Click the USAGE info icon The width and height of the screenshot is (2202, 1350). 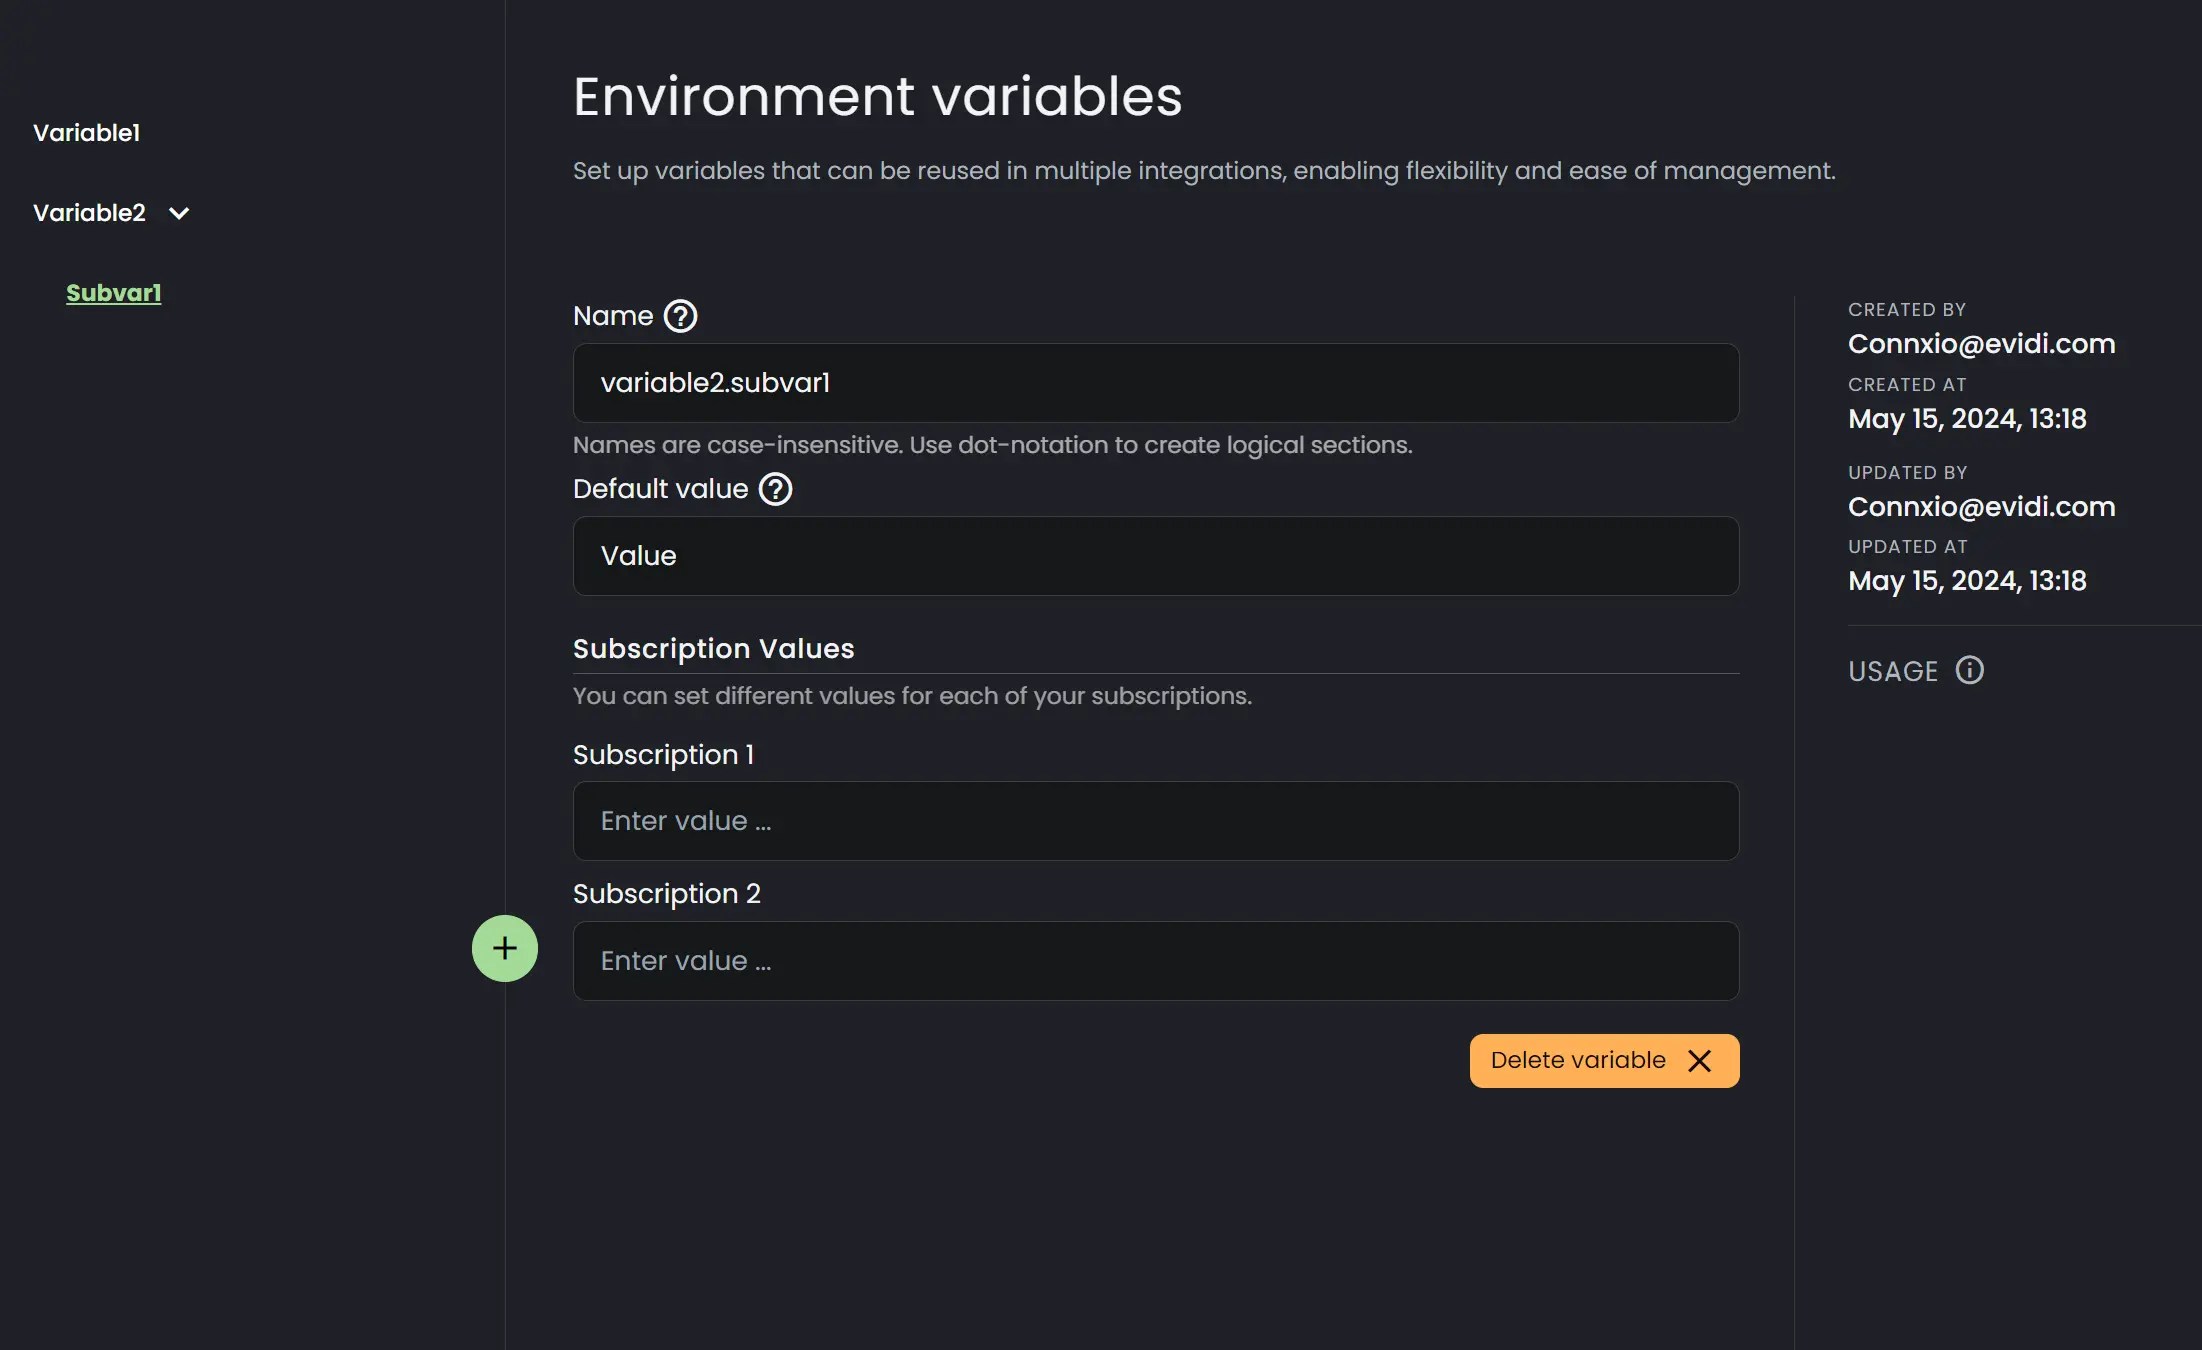click(1970, 670)
